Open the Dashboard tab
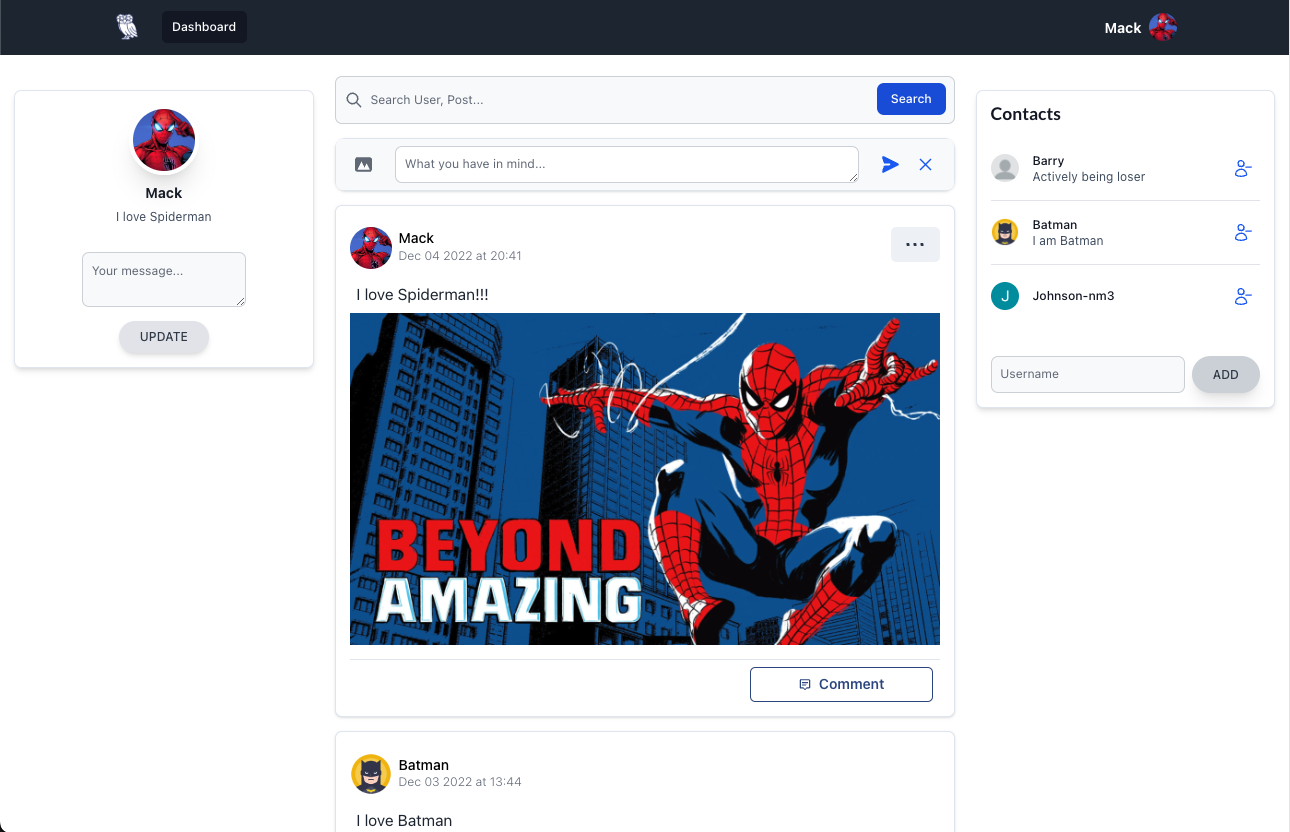Image resolution: width=1290 pixels, height=832 pixels. 204,27
